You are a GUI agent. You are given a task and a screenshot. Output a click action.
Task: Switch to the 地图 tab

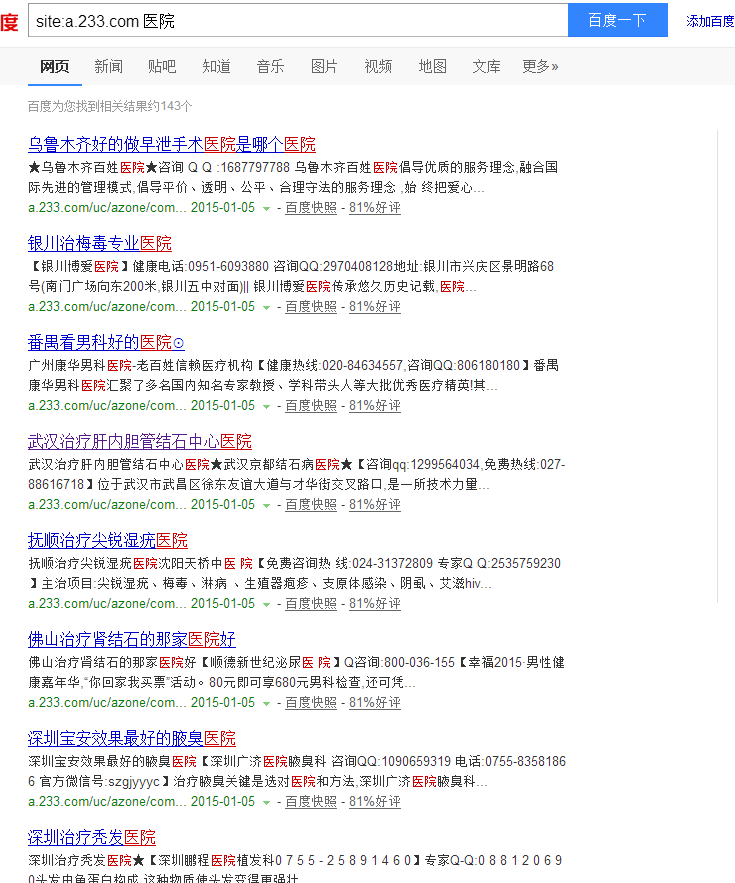click(433, 66)
